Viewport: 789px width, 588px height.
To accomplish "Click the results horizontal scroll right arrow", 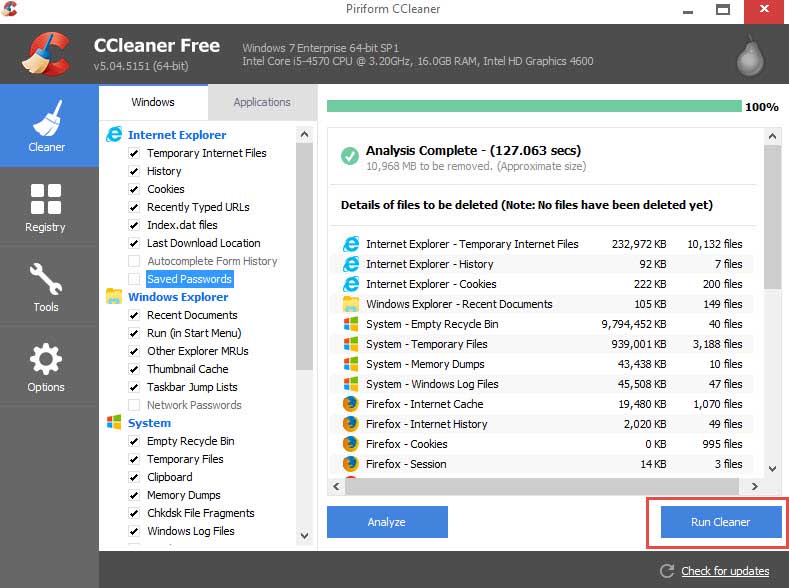I will (754, 486).
